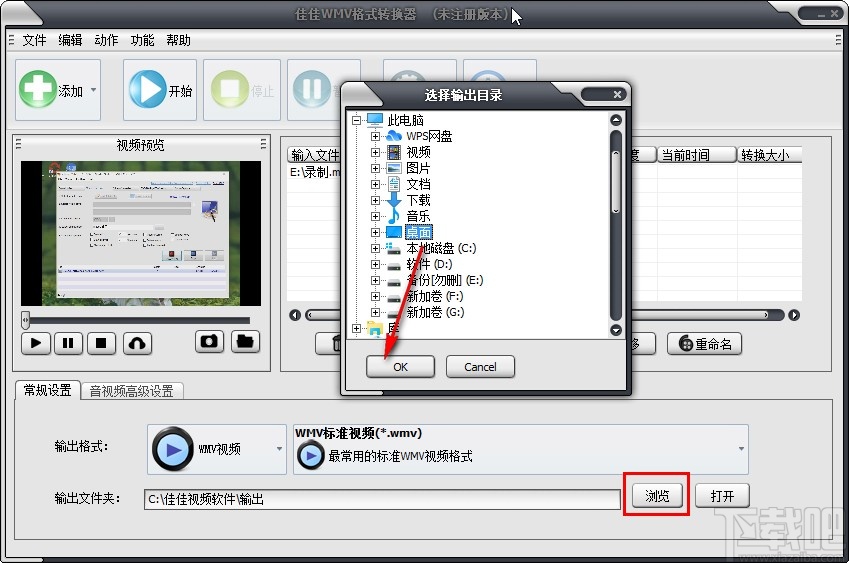Select 桌面 in the folder tree
This screenshot has width=849, height=563.
point(419,232)
